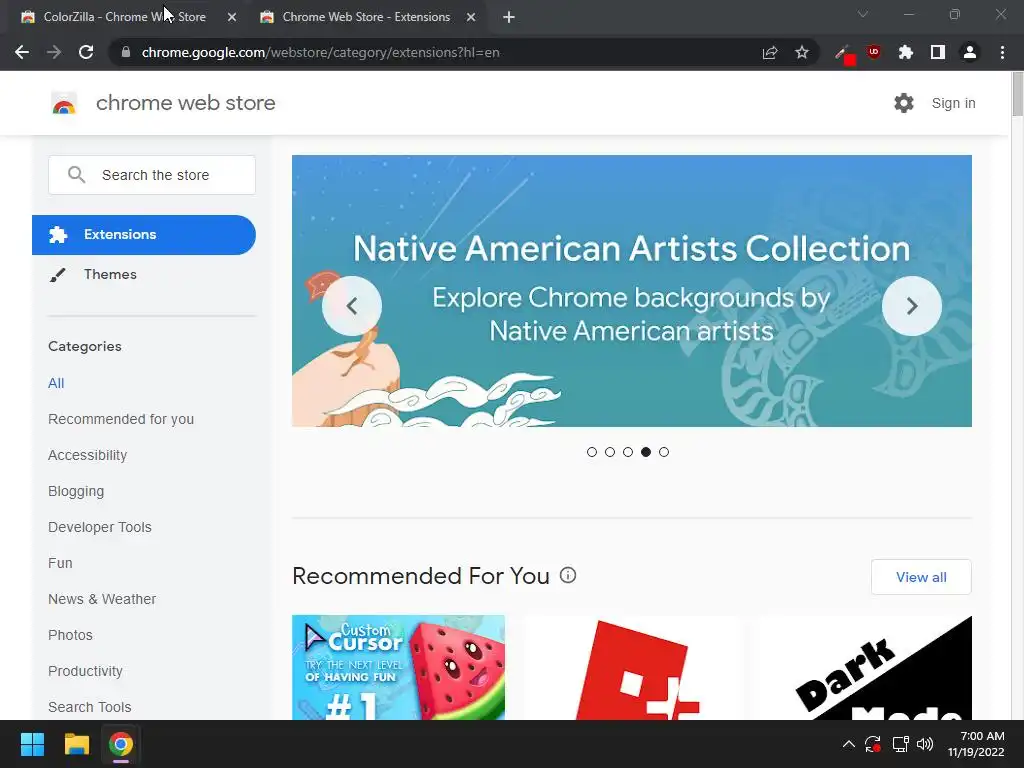Go back to the previous page
Screen dimensions: 1024x768
click(x=22, y=52)
